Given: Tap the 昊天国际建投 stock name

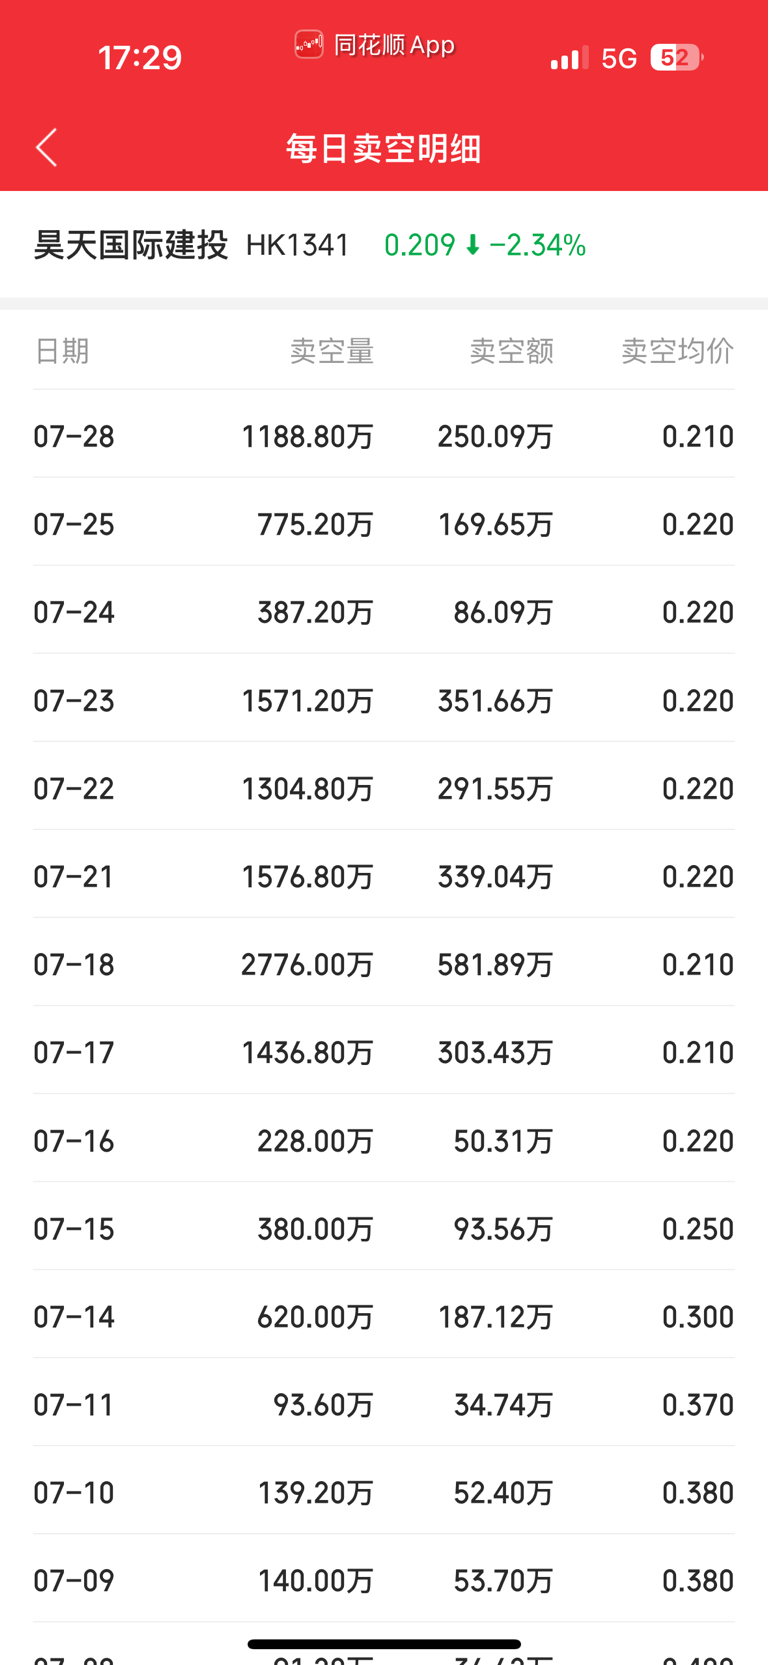Looking at the screenshot, I should click(x=131, y=245).
